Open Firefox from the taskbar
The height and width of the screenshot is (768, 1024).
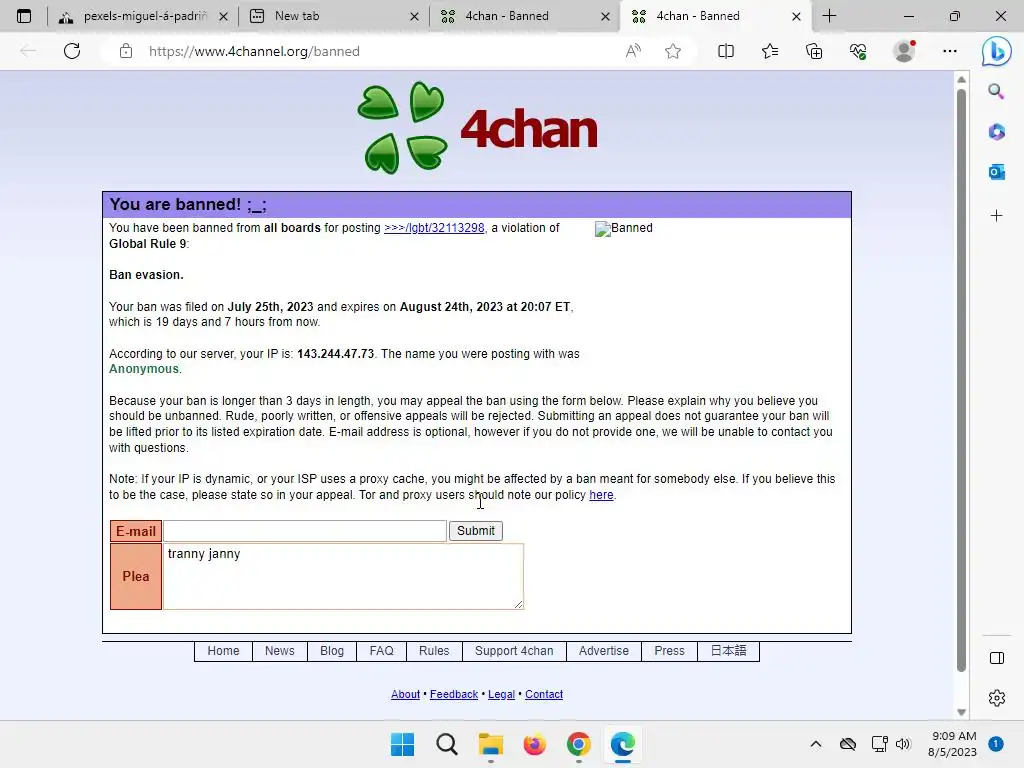pos(534,744)
